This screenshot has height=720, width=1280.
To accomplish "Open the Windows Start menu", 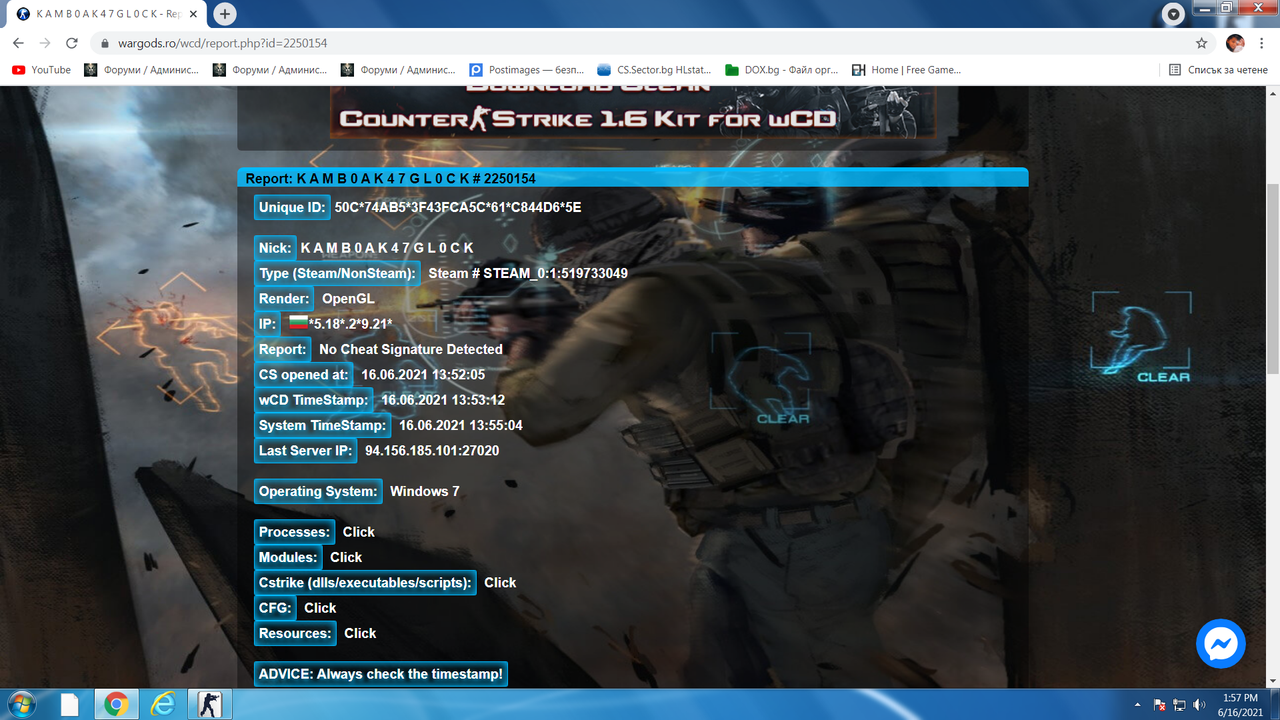I will [19, 704].
